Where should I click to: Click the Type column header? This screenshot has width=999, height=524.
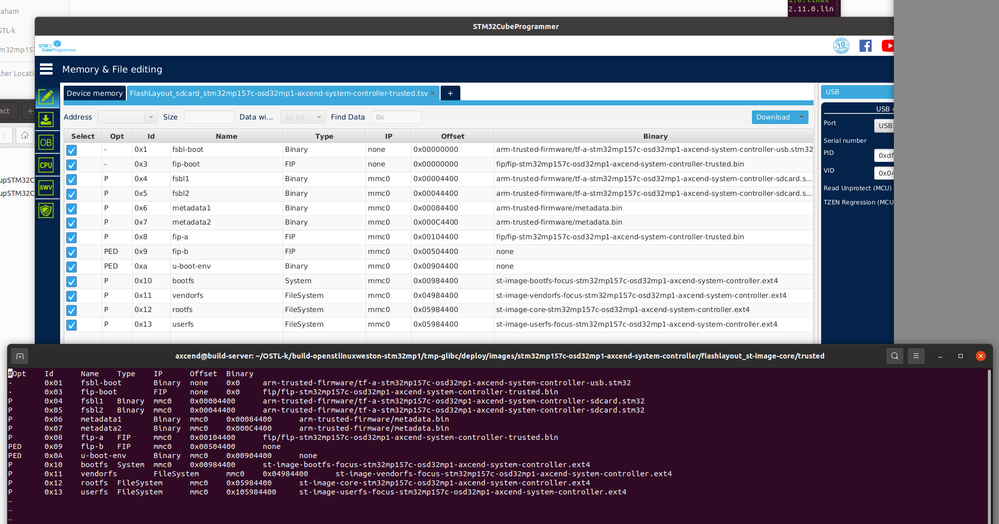324,136
